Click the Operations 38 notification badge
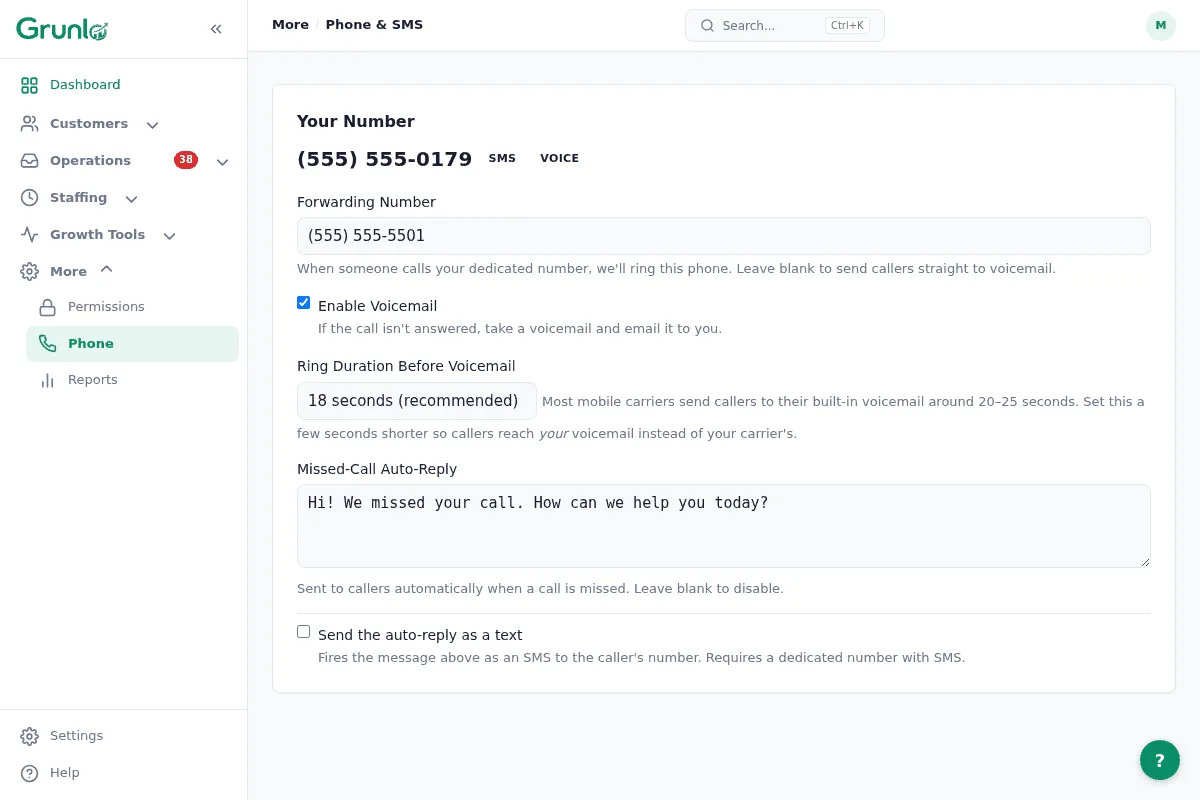 pyautogui.click(x=186, y=160)
